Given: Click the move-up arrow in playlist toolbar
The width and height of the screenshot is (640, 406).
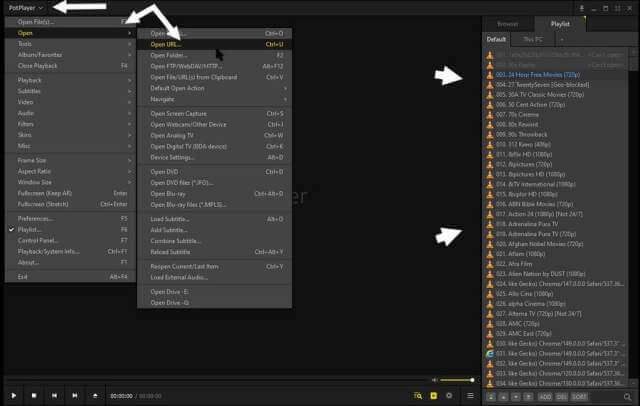Looking at the screenshot, I should tap(503, 397).
